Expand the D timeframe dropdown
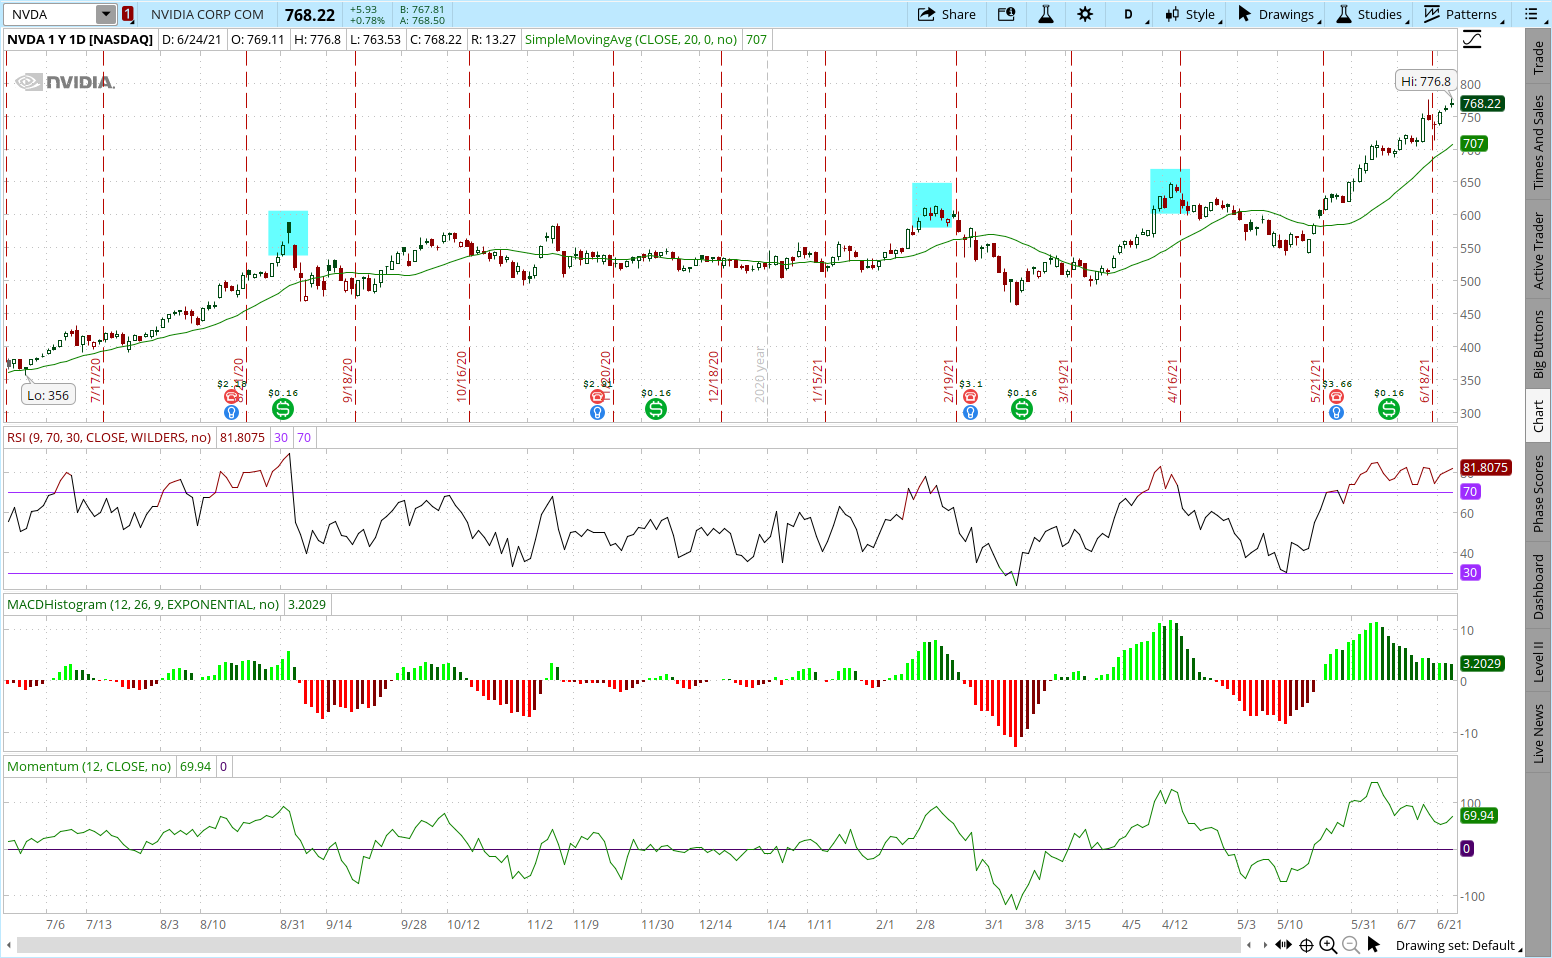Screen dimensions: 1552x958 pos(1134,14)
